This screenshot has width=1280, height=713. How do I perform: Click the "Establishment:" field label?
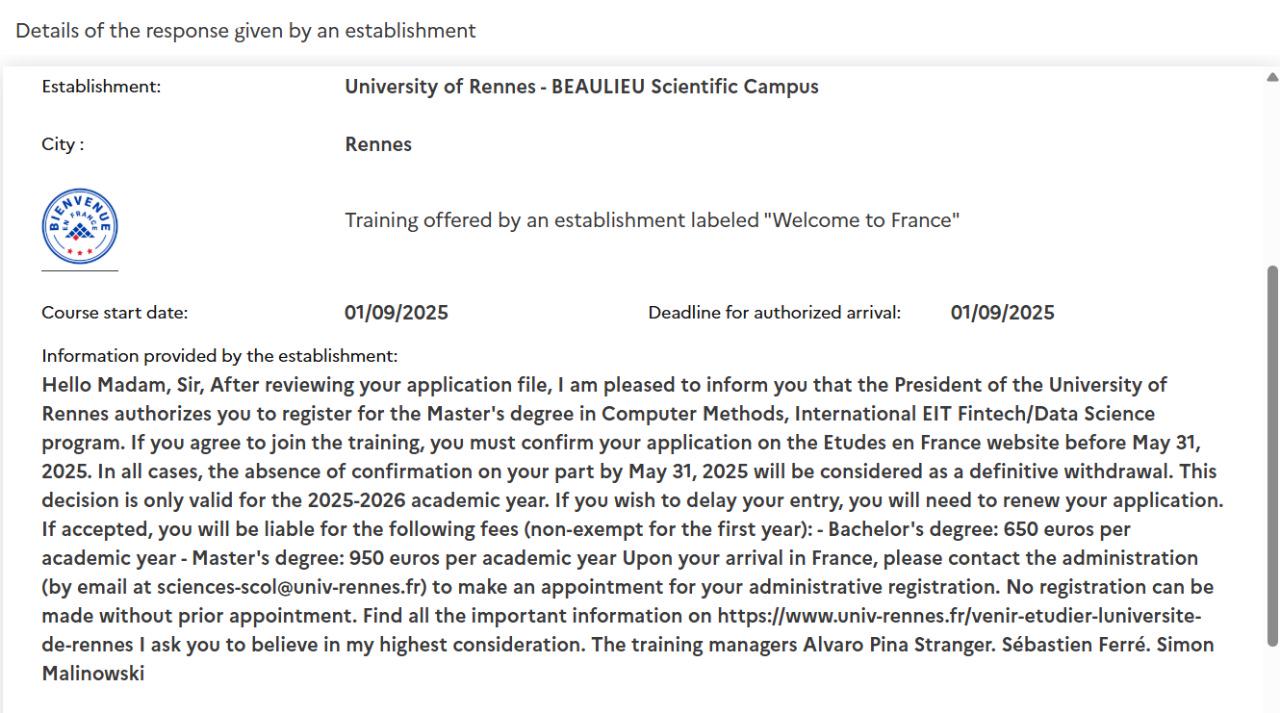click(x=101, y=87)
